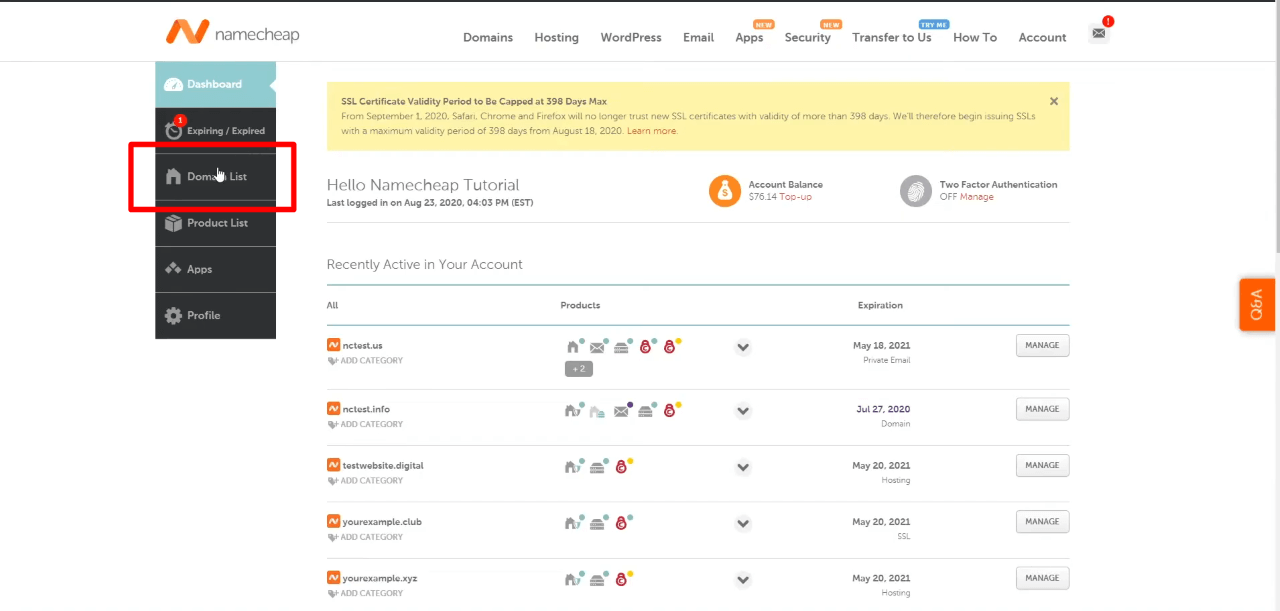Open the Security menu
The width and height of the screenshot is (1280, 611).
point(808,37)
